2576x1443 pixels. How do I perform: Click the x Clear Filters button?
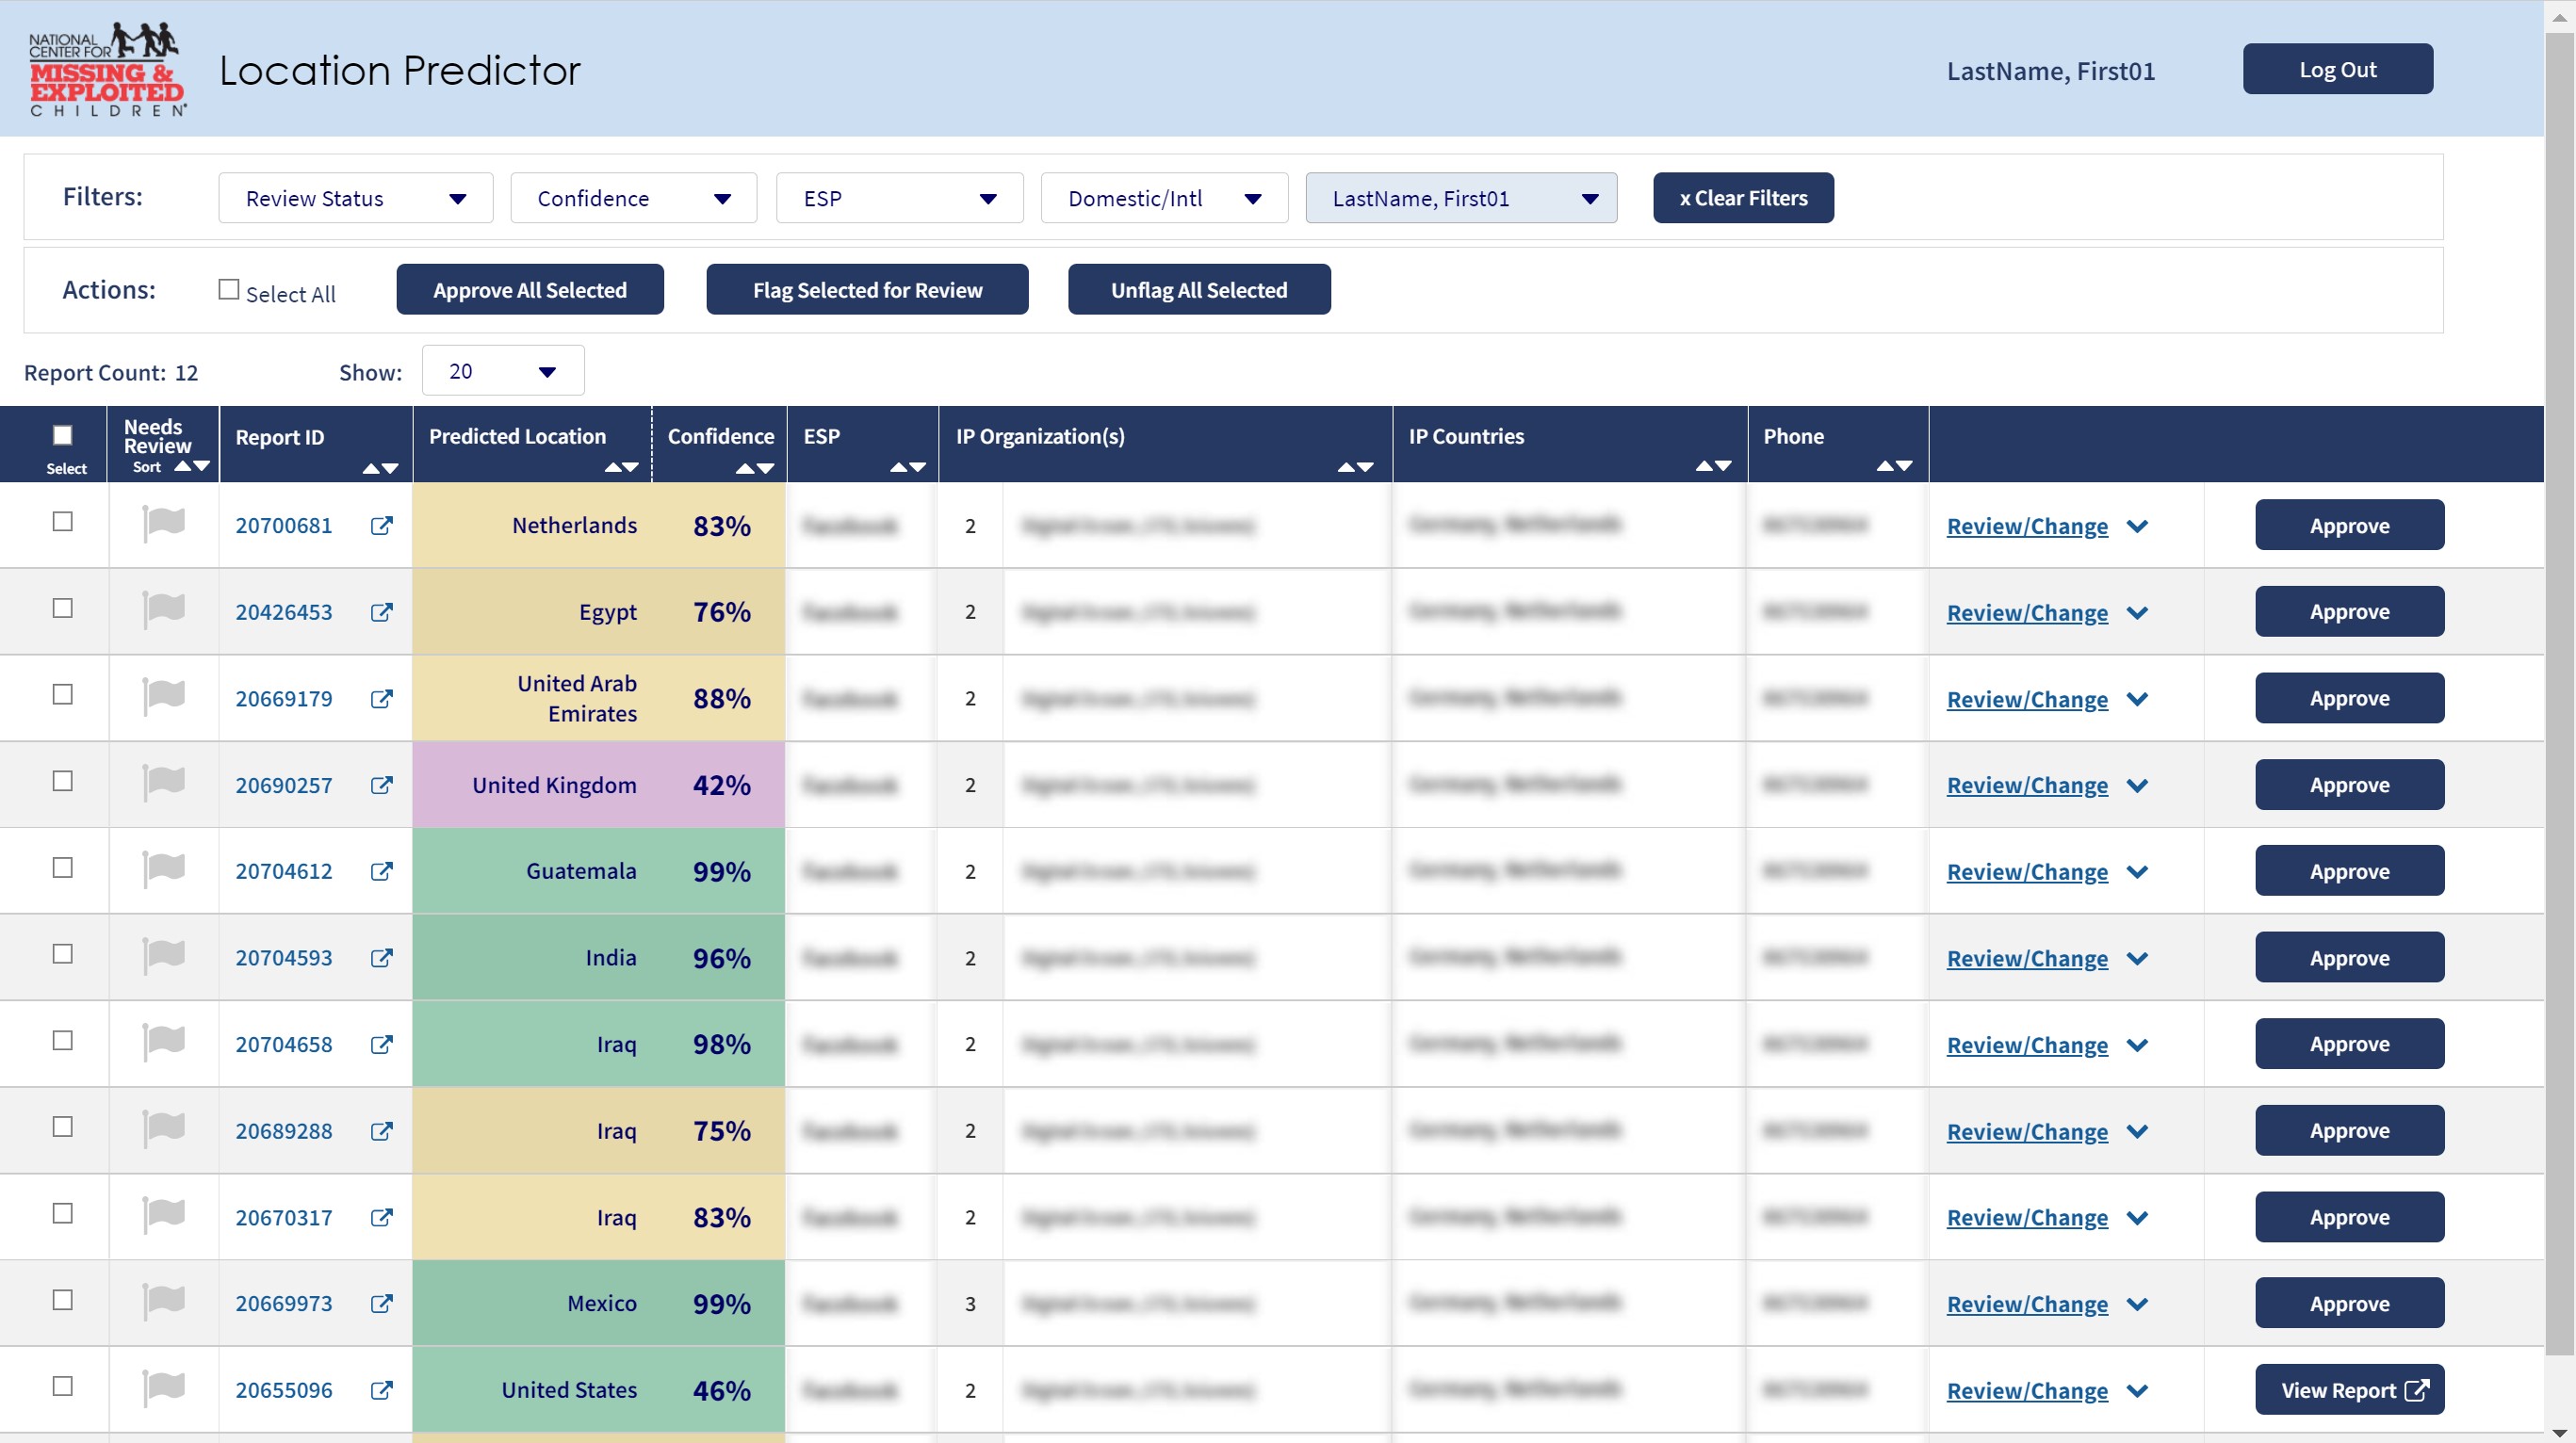[1743, 198]
